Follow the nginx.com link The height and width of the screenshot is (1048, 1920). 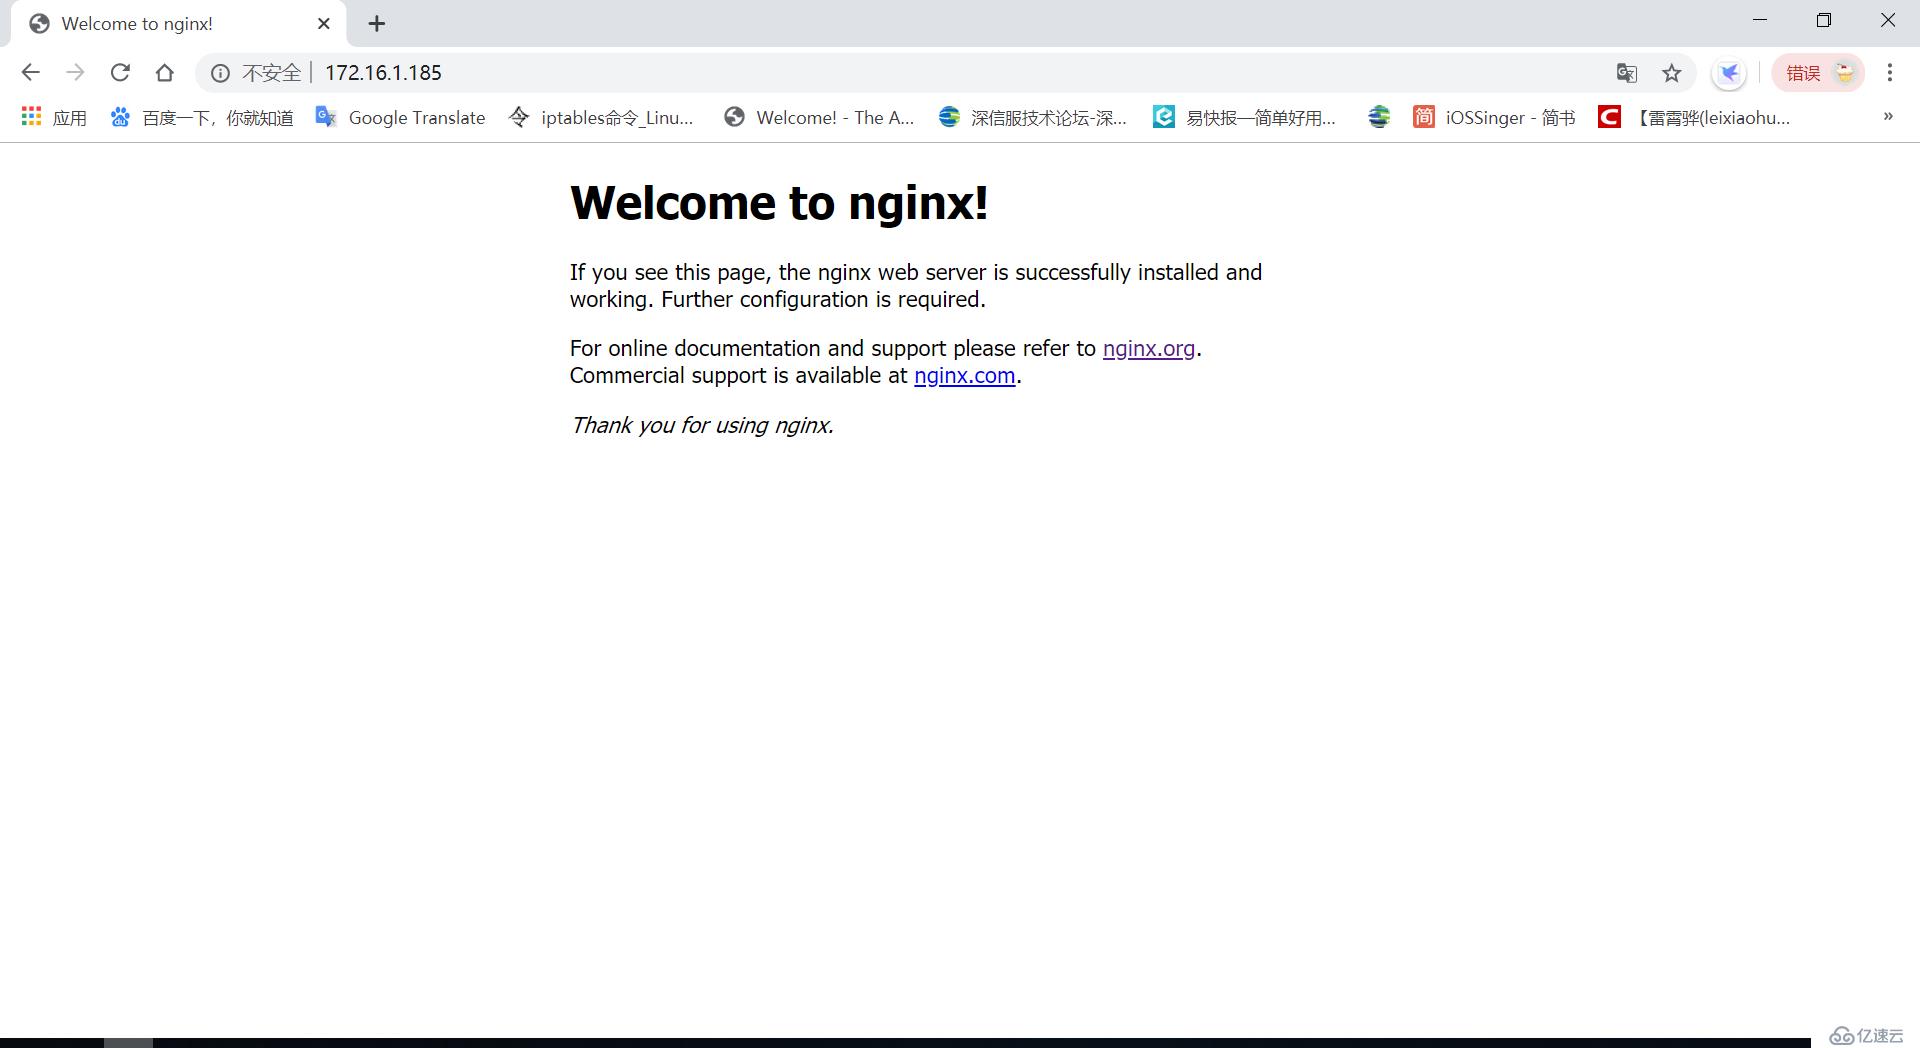click(965, 376)
